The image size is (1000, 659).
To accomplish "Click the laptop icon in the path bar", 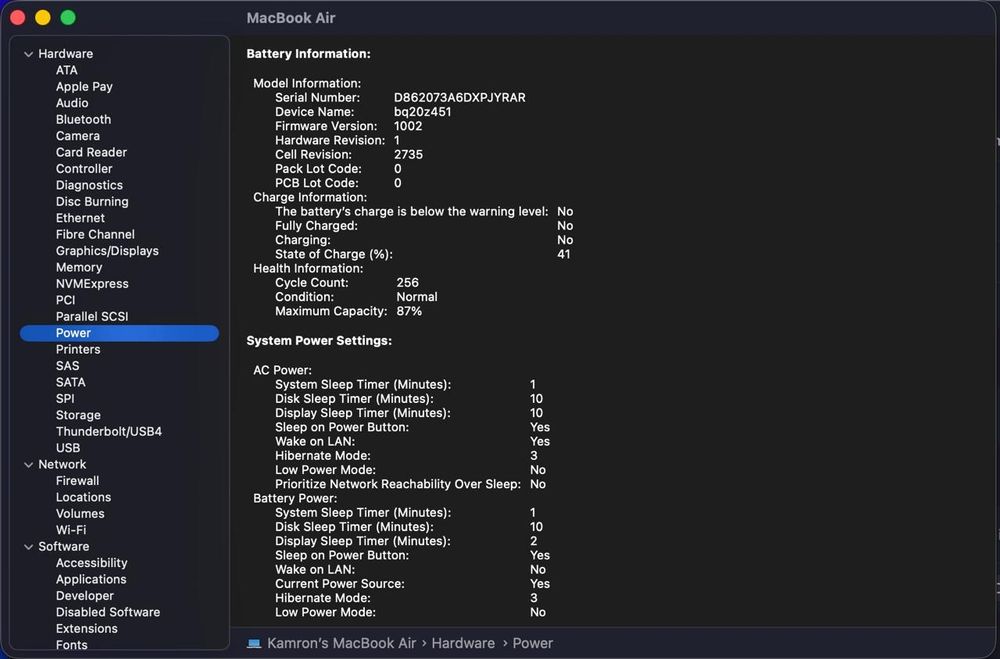I will point(254,643).
